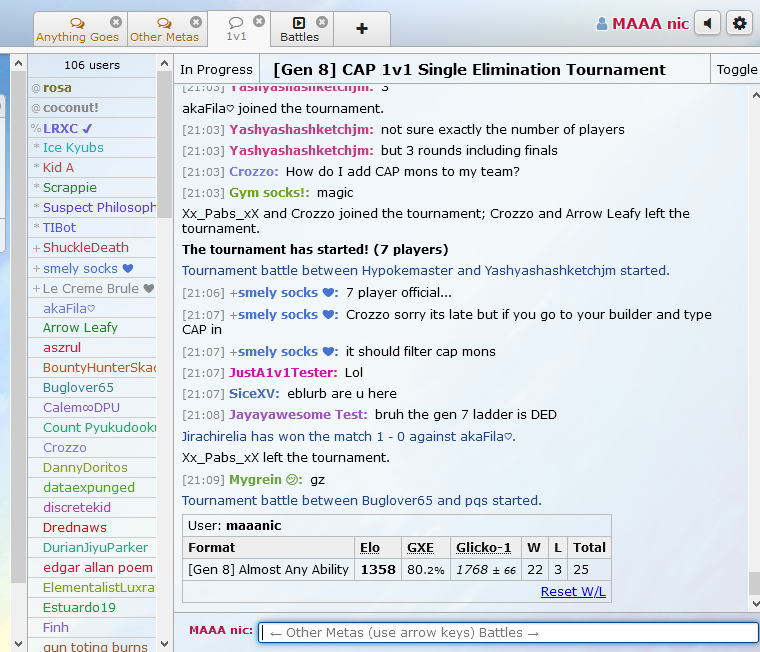Click the chat log scroll-down arrow

click(x=755, y=604)
